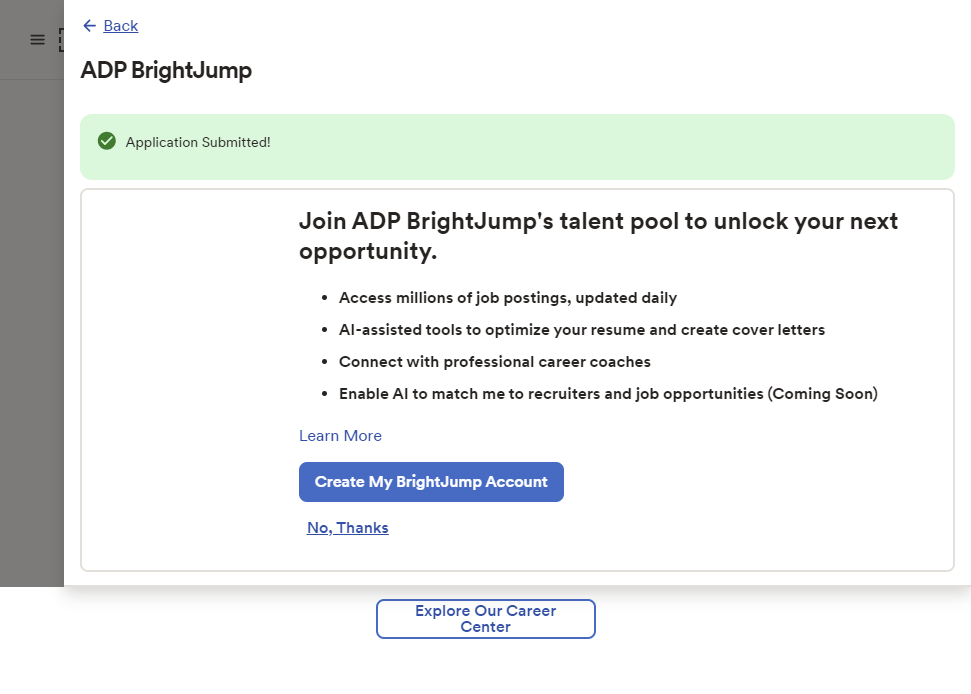Open Explore Our Career Center button
Screen dimensions: 971x694
[485, 619]
